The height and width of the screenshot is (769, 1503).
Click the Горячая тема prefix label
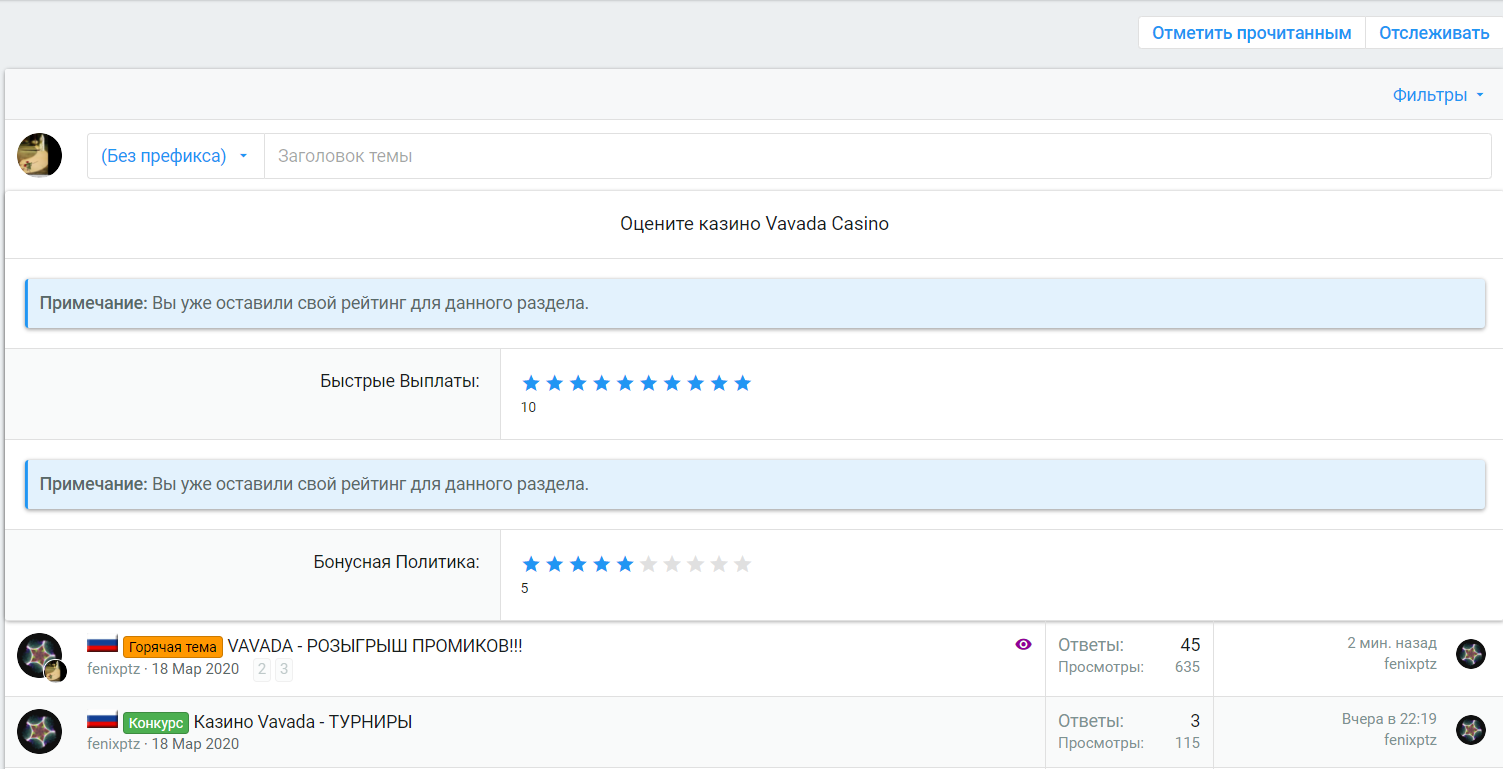tap(173, 647)
